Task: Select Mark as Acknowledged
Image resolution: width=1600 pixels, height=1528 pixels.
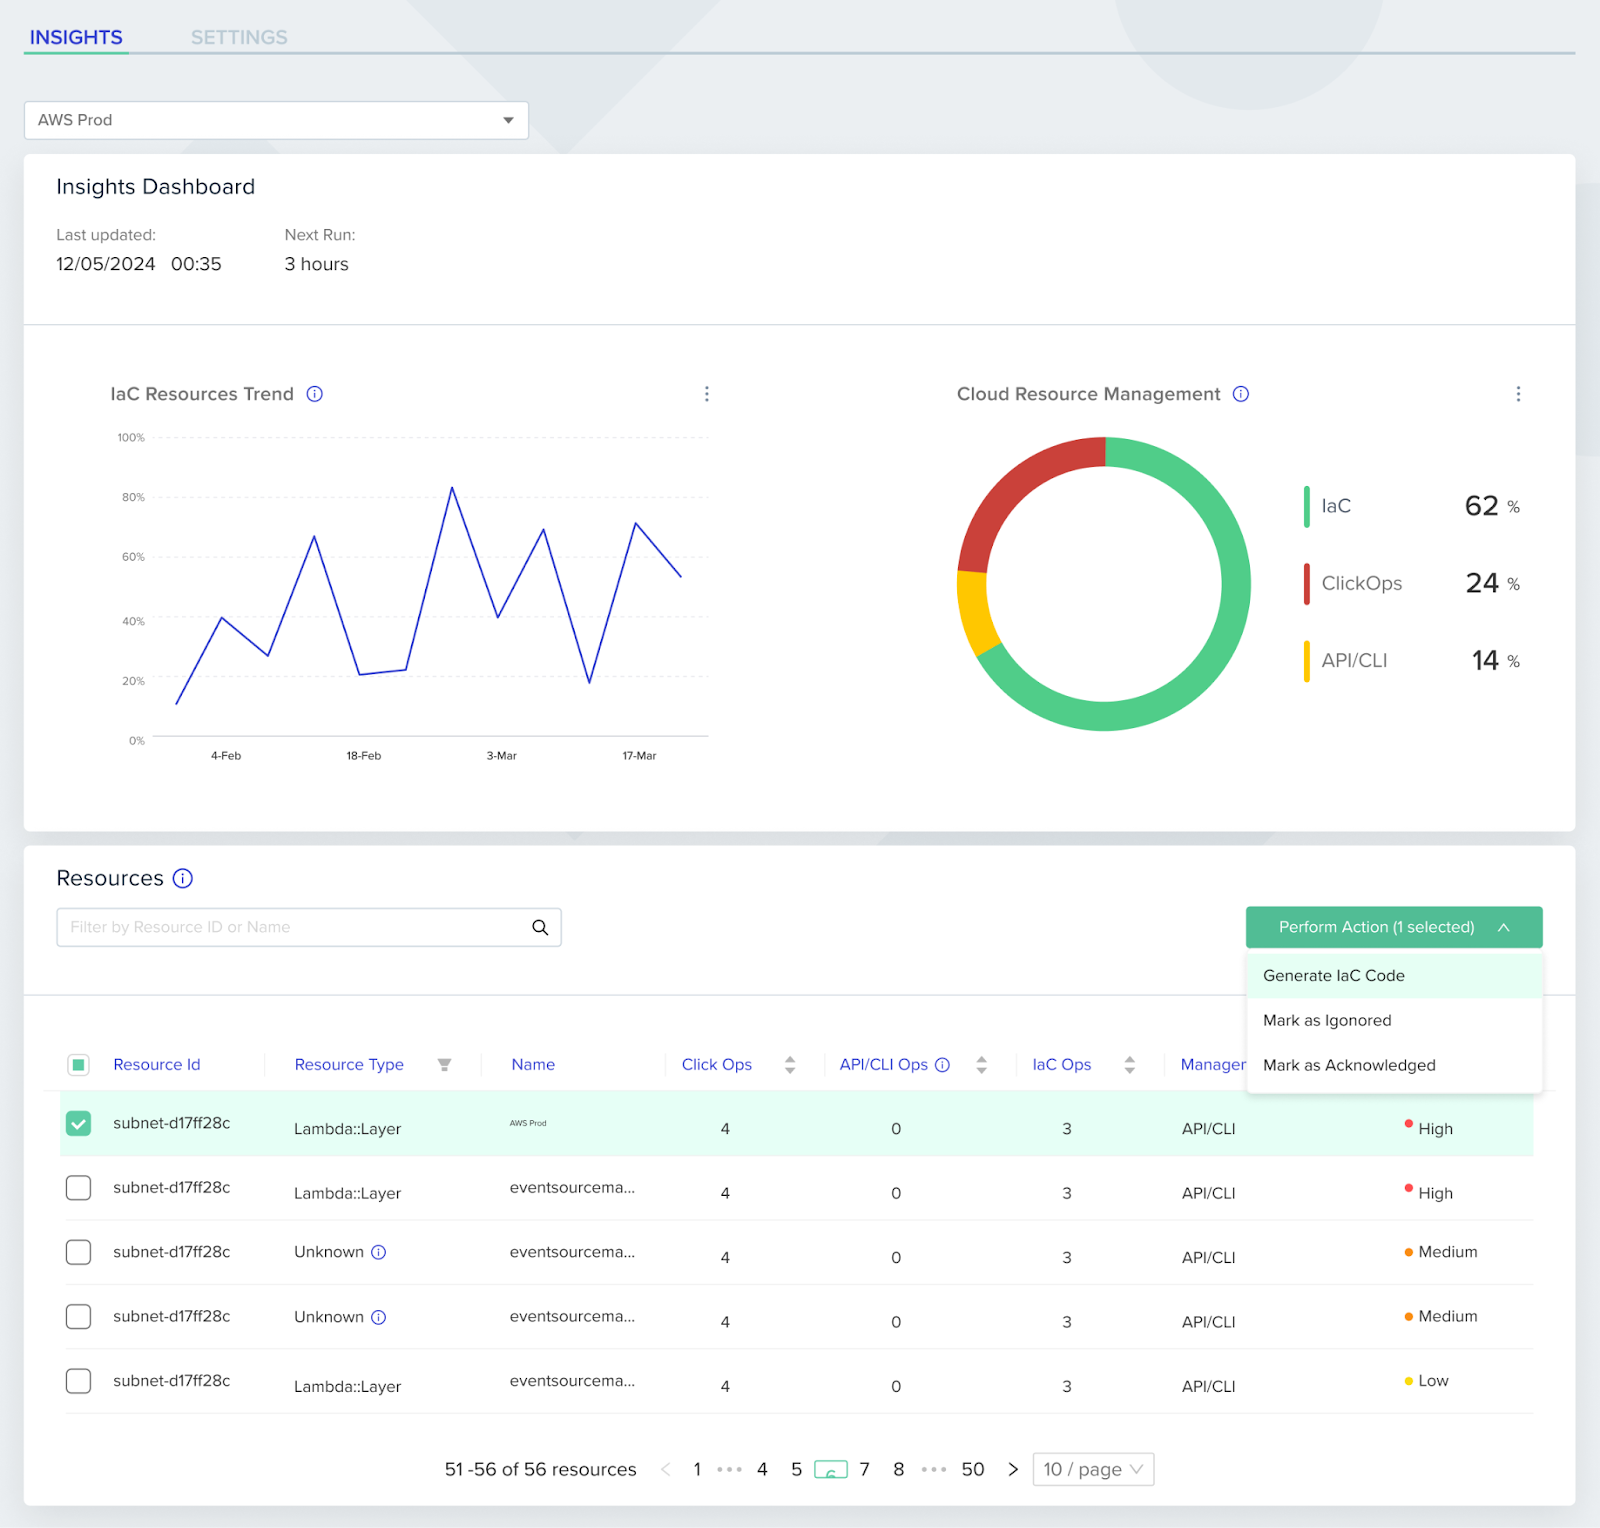Action: (x=1394, y=1065)
